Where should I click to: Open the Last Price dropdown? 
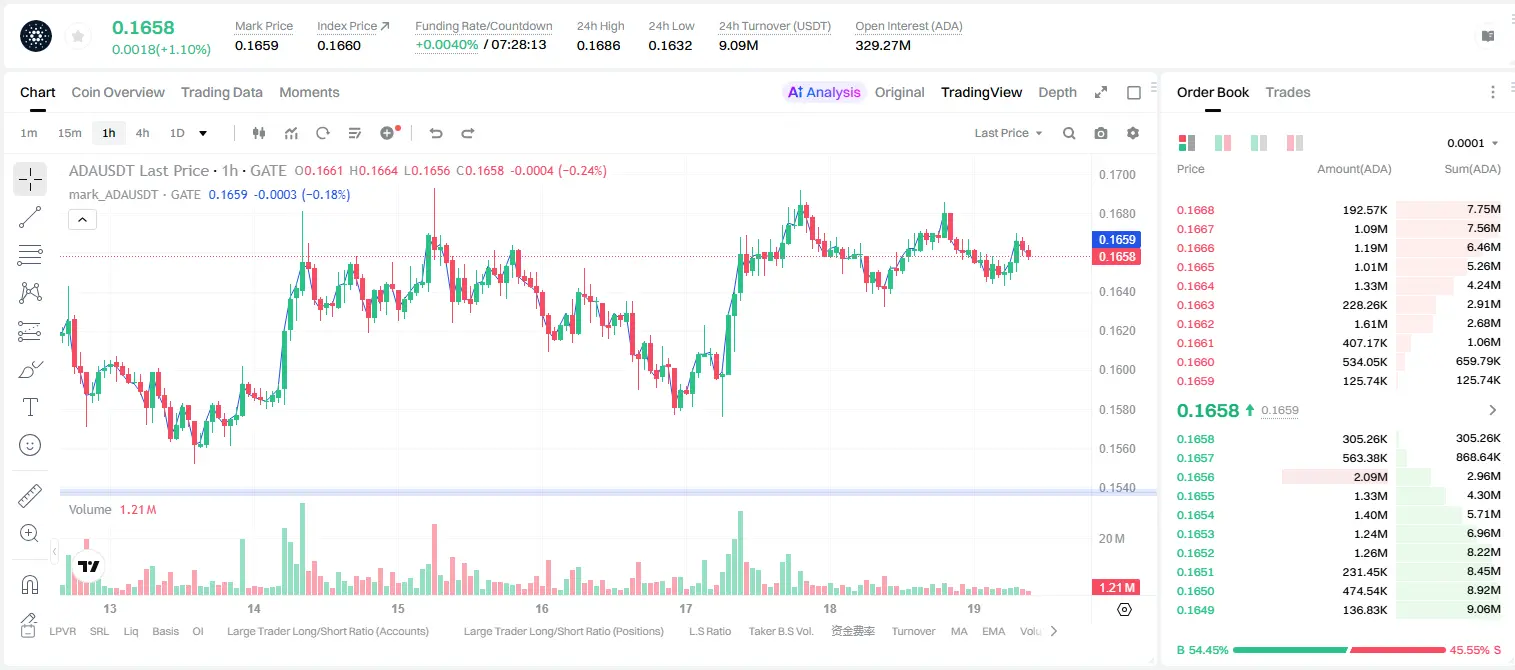pos(1008,133)
